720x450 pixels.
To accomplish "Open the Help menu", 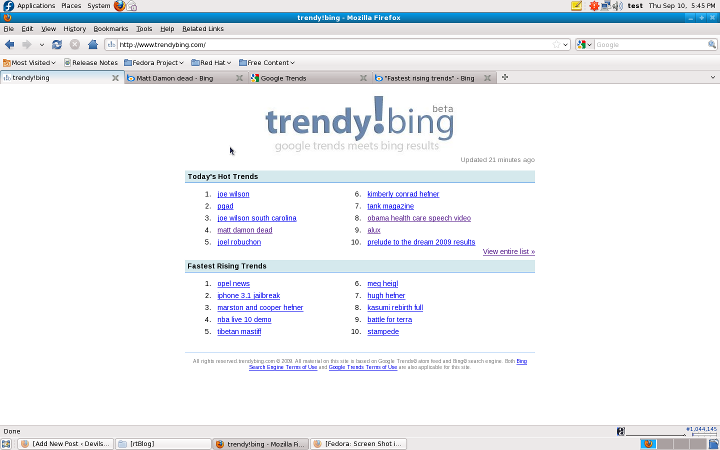I will 167,28.
